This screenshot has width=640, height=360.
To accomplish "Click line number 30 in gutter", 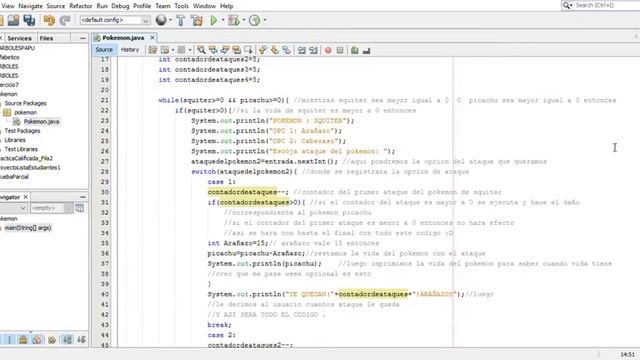I will 105,192.
